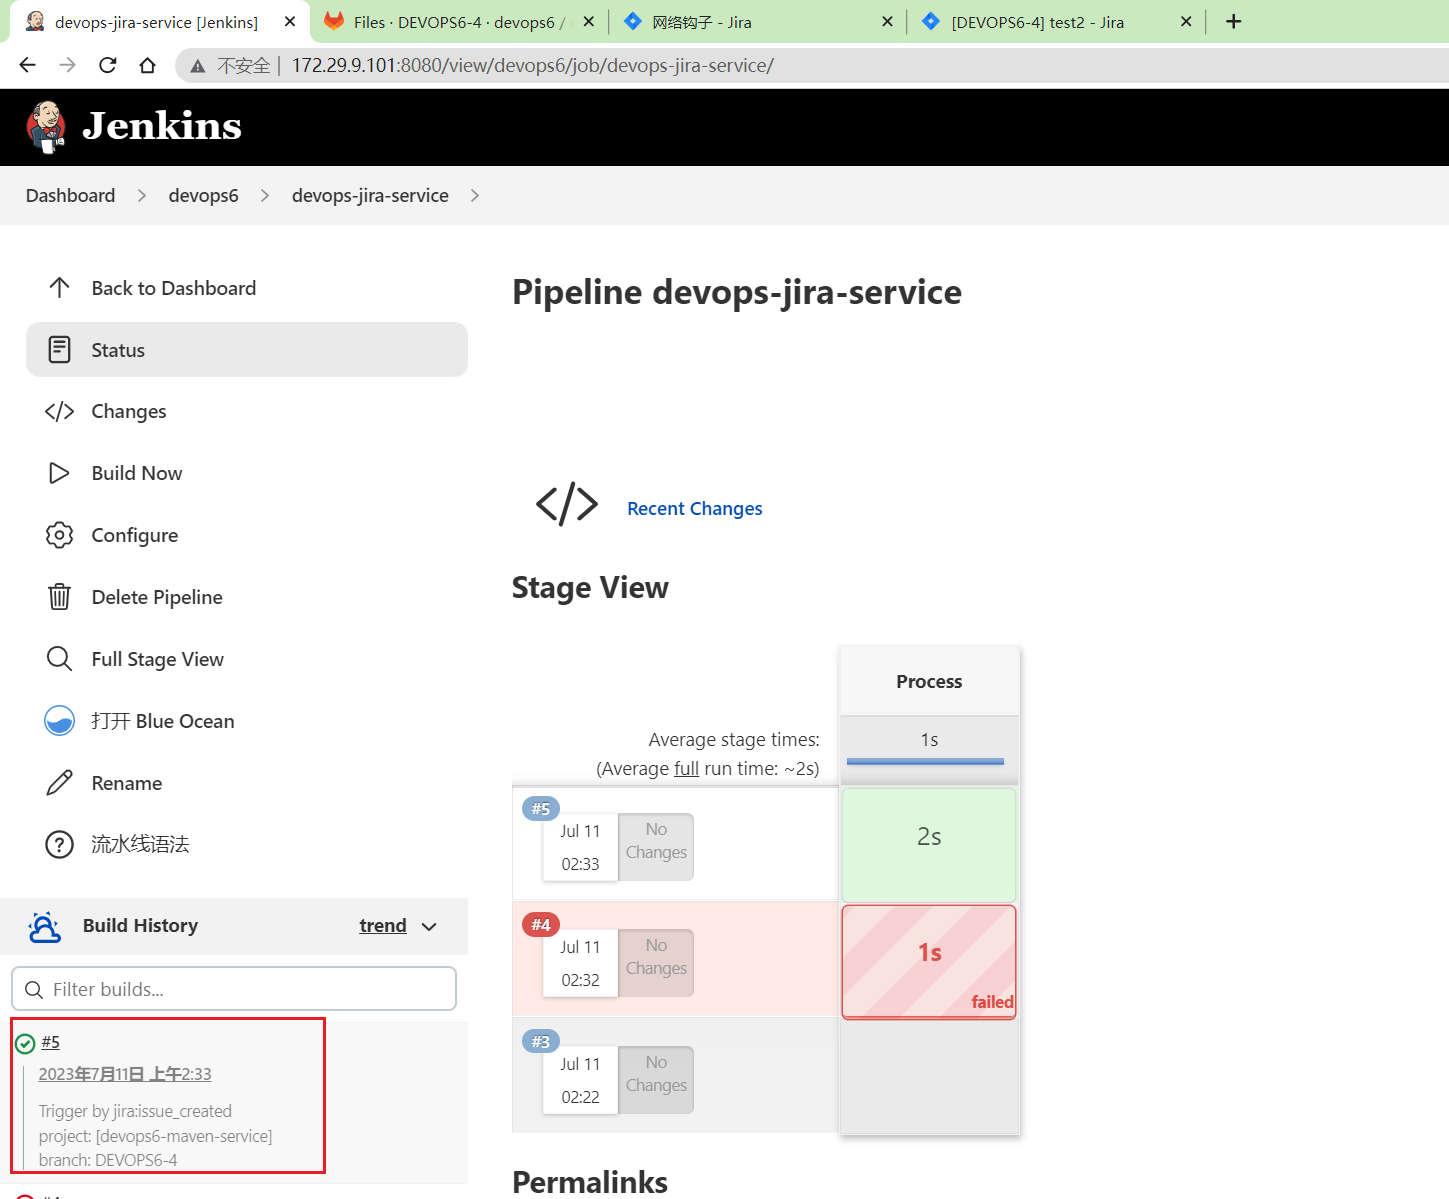Click the Blue Ocean wave icon
Viewport: 1449px width, 1199px height.
pyautogui.click(x=59, y=721)
